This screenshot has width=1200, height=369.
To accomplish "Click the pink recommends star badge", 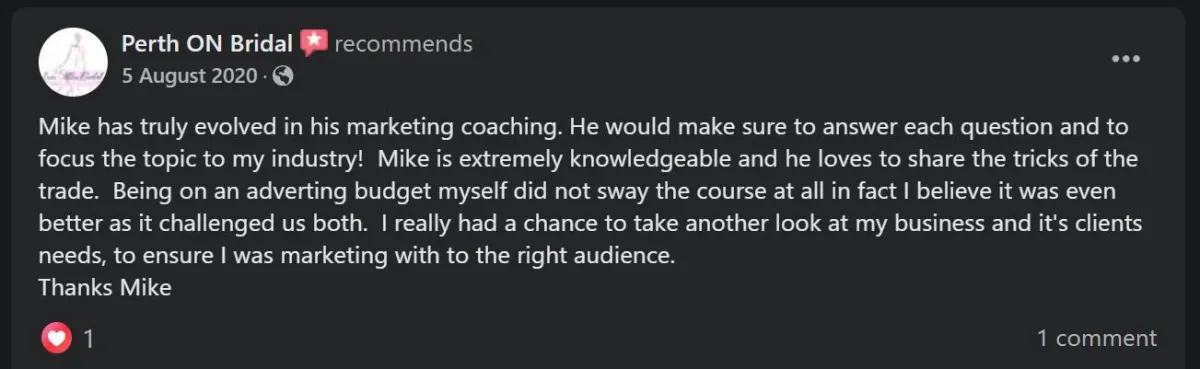I will click(315, 43).
